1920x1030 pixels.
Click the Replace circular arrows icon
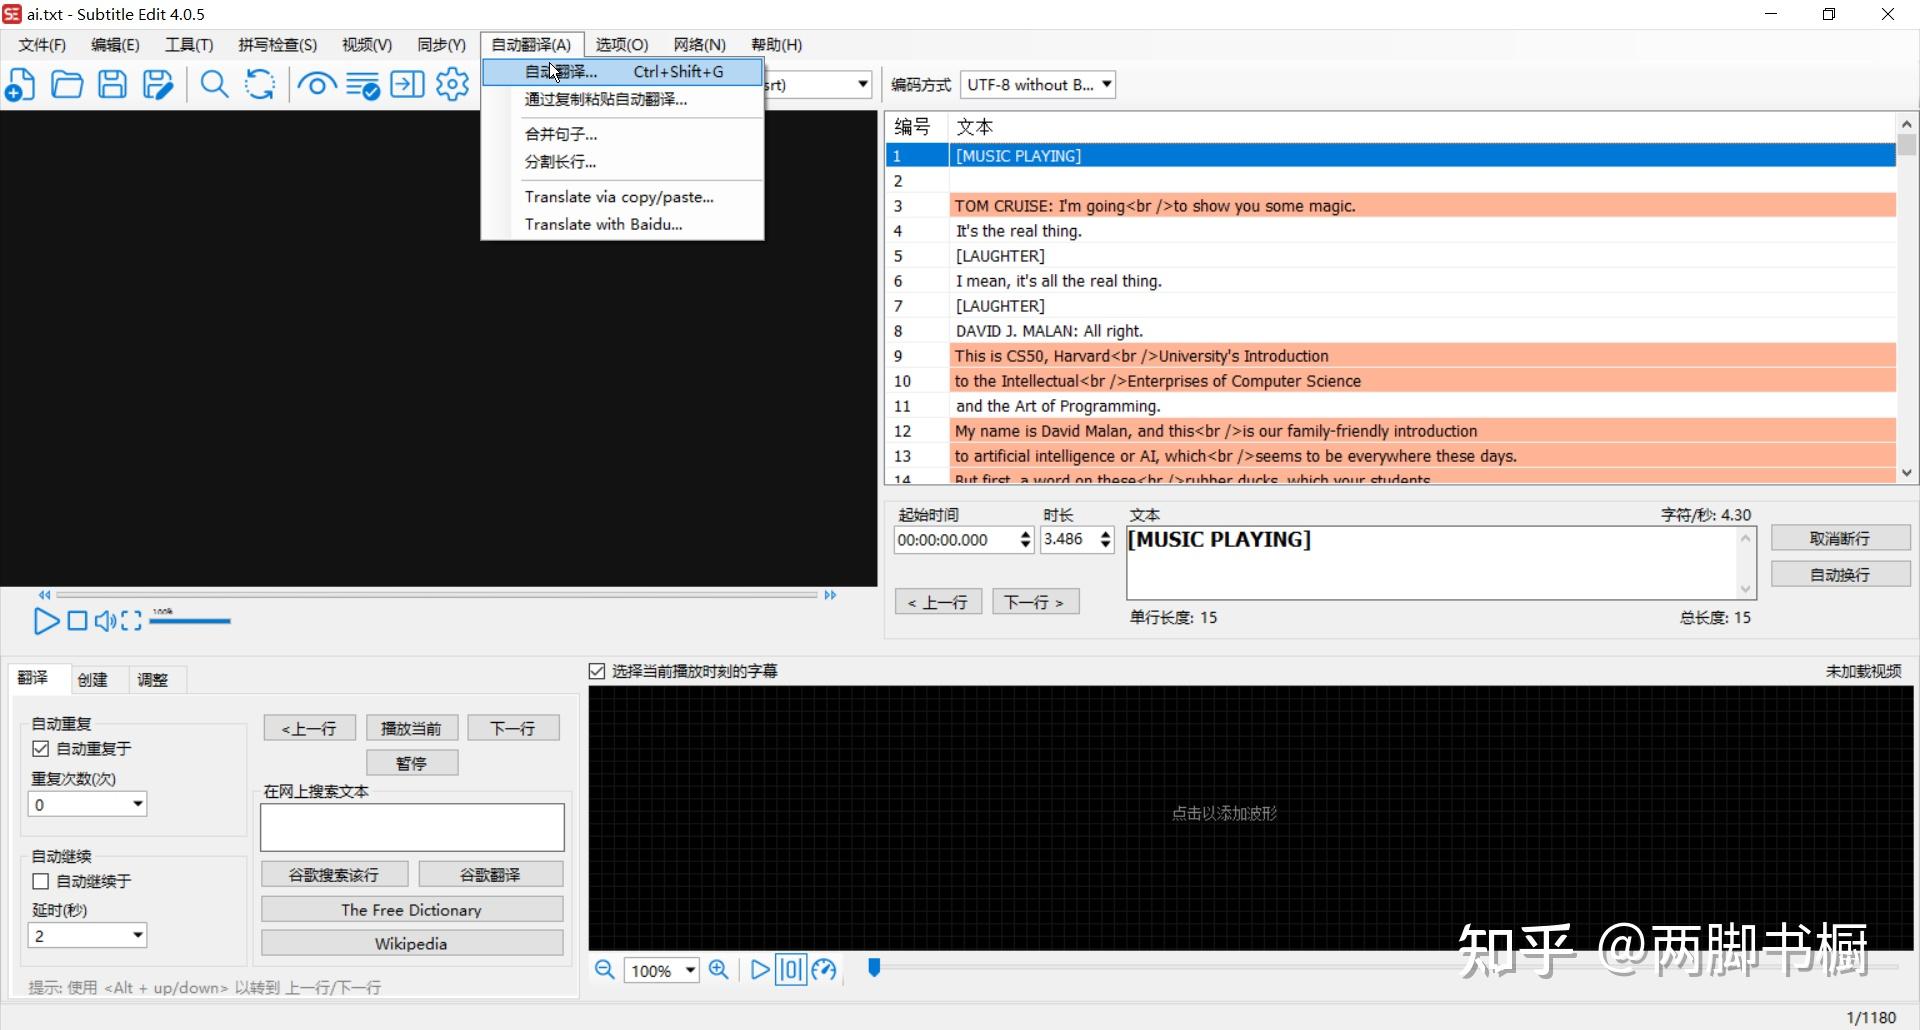tap(260, 84)
